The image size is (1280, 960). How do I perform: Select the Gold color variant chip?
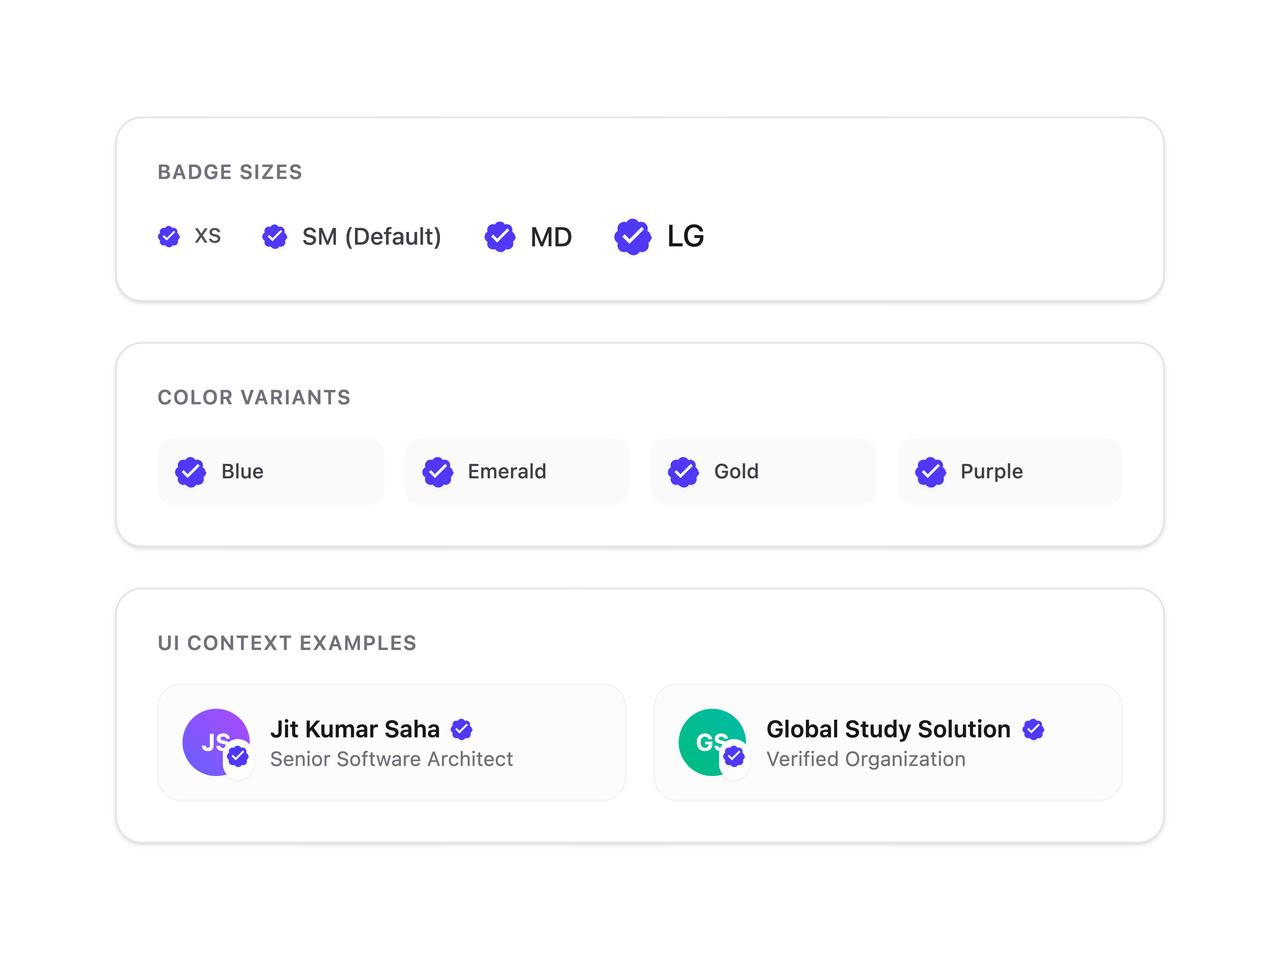[764, 472]
